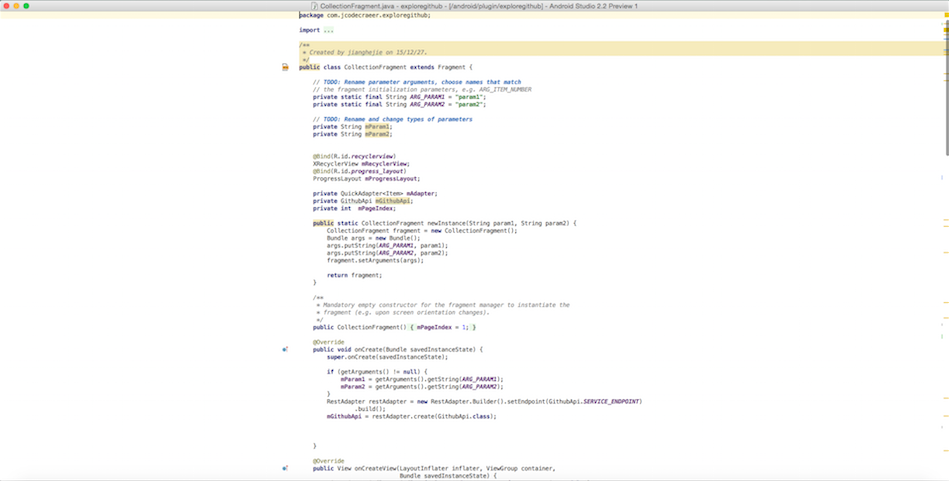Click the override gutter icon beside onCreateView
Screen dimensions: 949x481
pos(285,468)
